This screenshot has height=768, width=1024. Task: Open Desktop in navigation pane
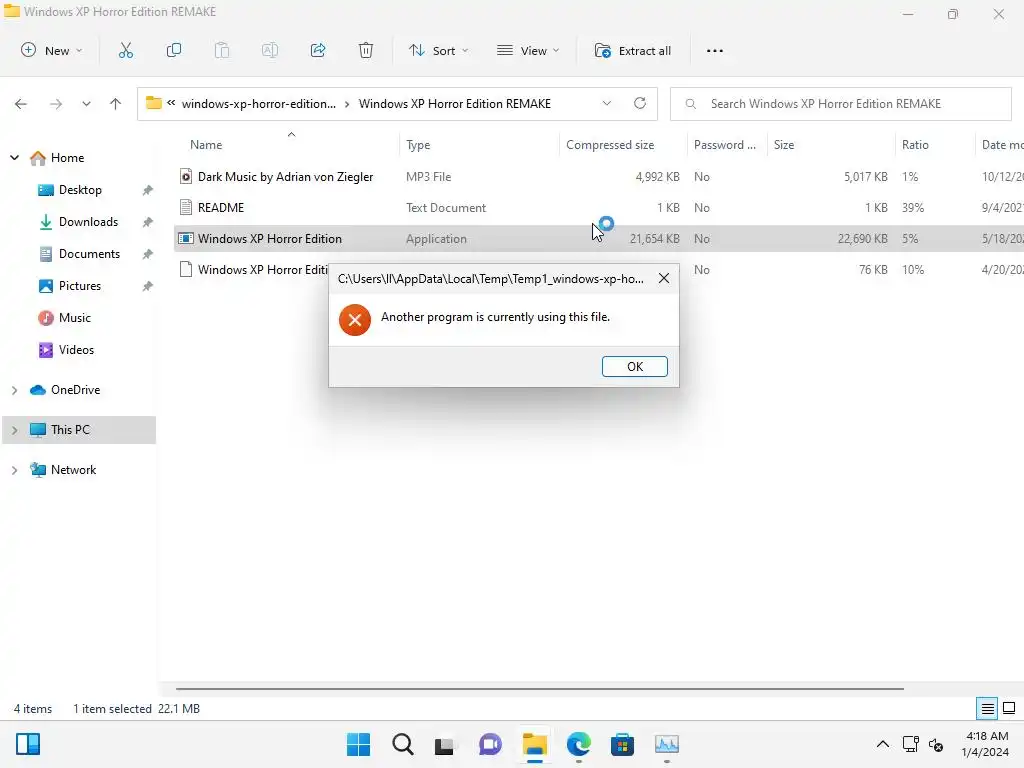coord(70,190)
